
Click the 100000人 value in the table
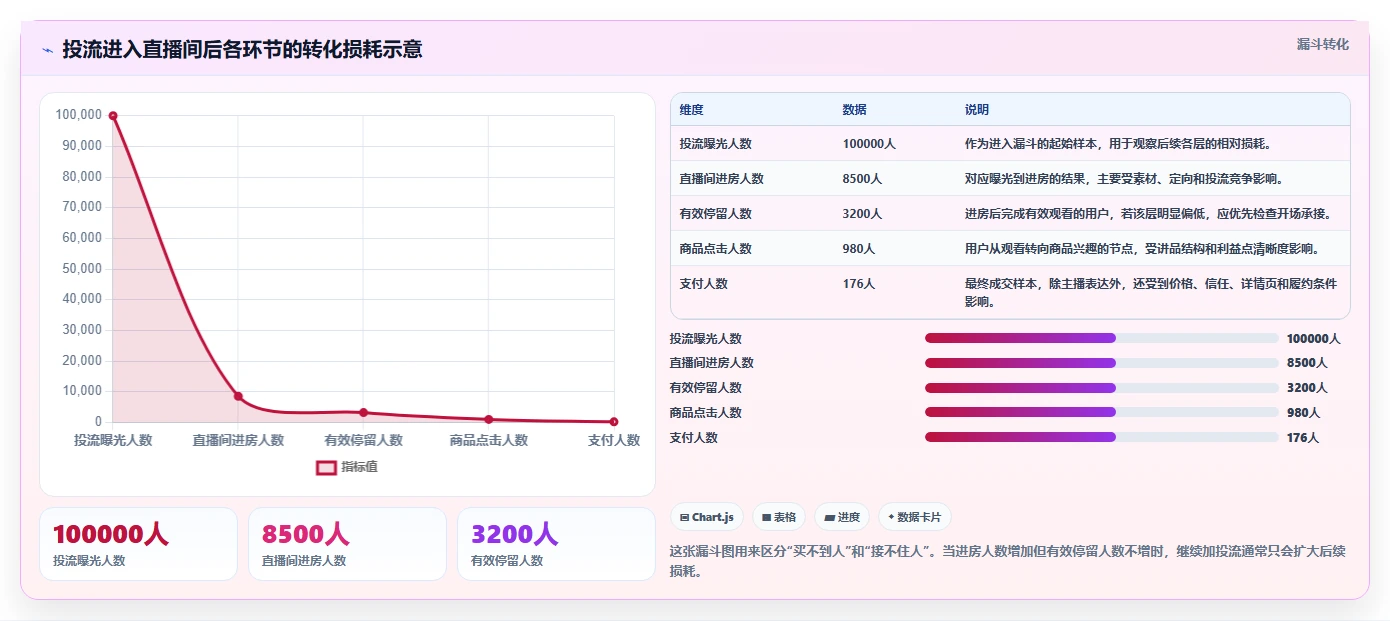coord(869,144)
